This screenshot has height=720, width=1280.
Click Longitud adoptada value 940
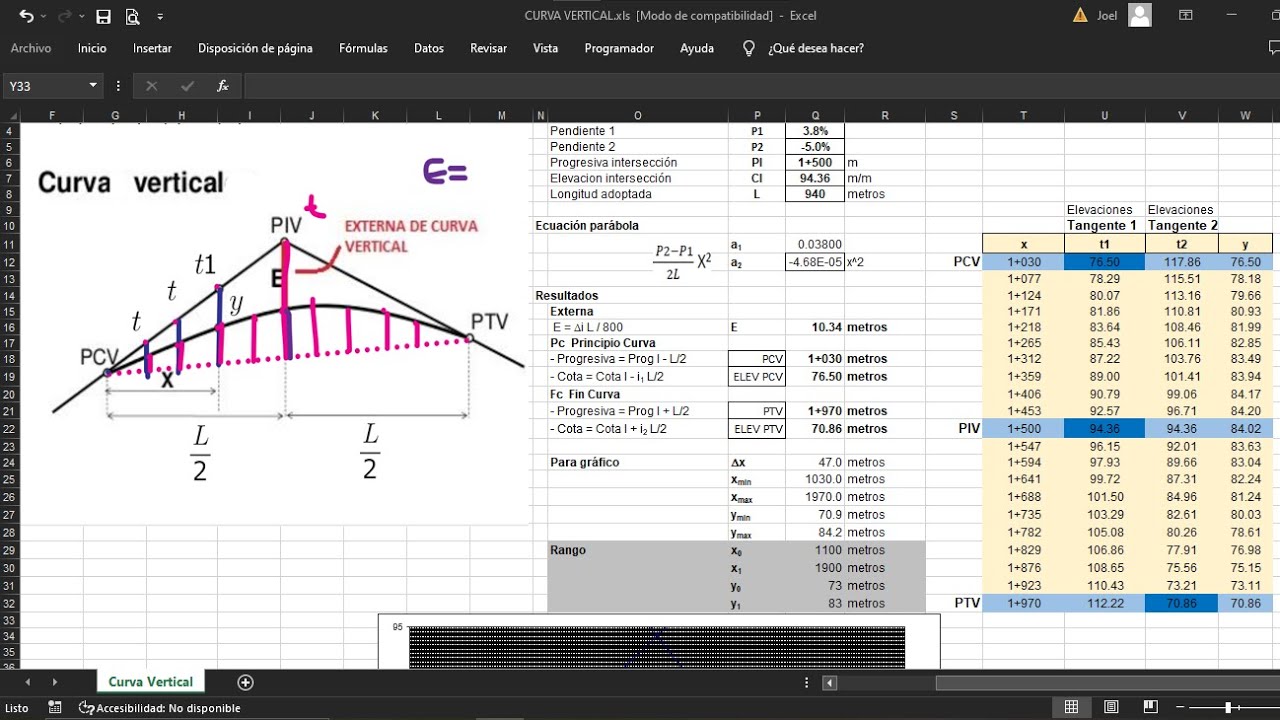tap(815, 194)
